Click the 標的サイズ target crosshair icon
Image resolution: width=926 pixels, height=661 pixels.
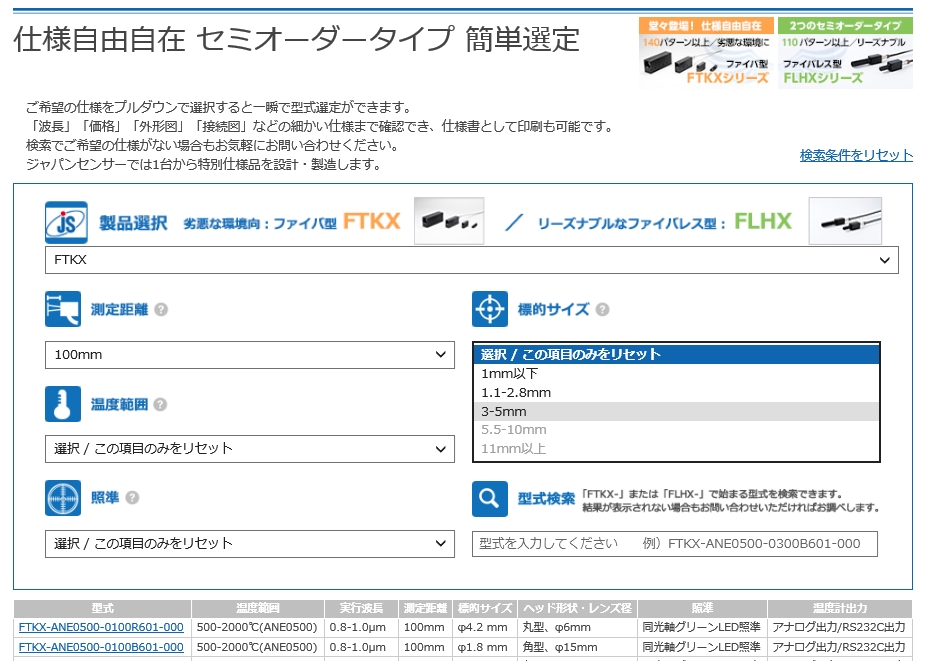click(x=490, y=309)
